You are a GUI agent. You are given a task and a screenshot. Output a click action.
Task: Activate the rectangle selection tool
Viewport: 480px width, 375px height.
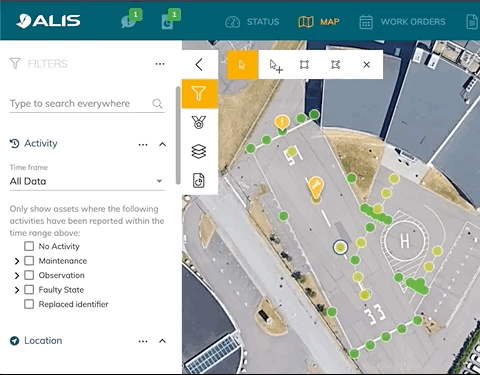[x=304, y=65]
